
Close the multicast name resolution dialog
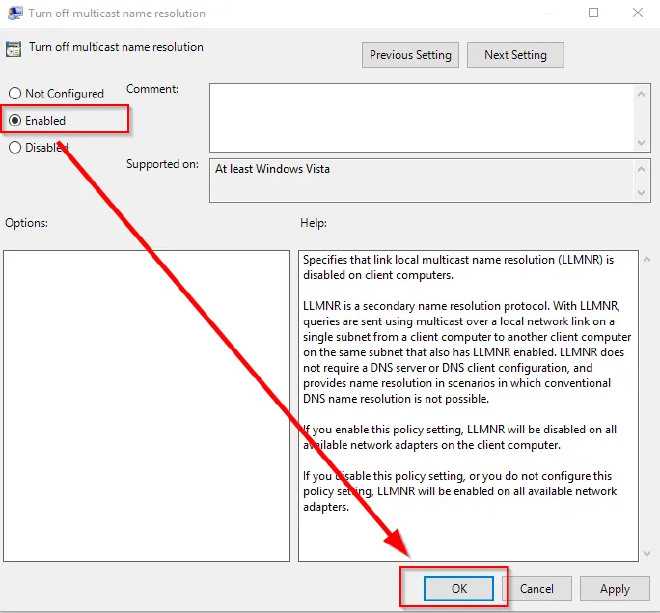click(x=638, y=14)
